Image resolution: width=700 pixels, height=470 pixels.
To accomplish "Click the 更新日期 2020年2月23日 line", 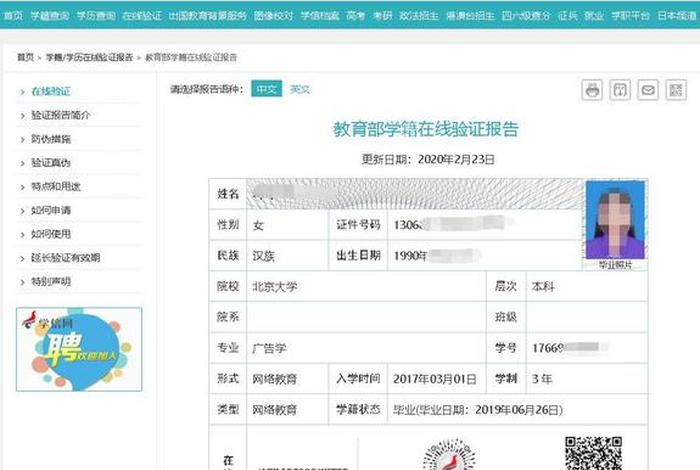I will point(428,159).
